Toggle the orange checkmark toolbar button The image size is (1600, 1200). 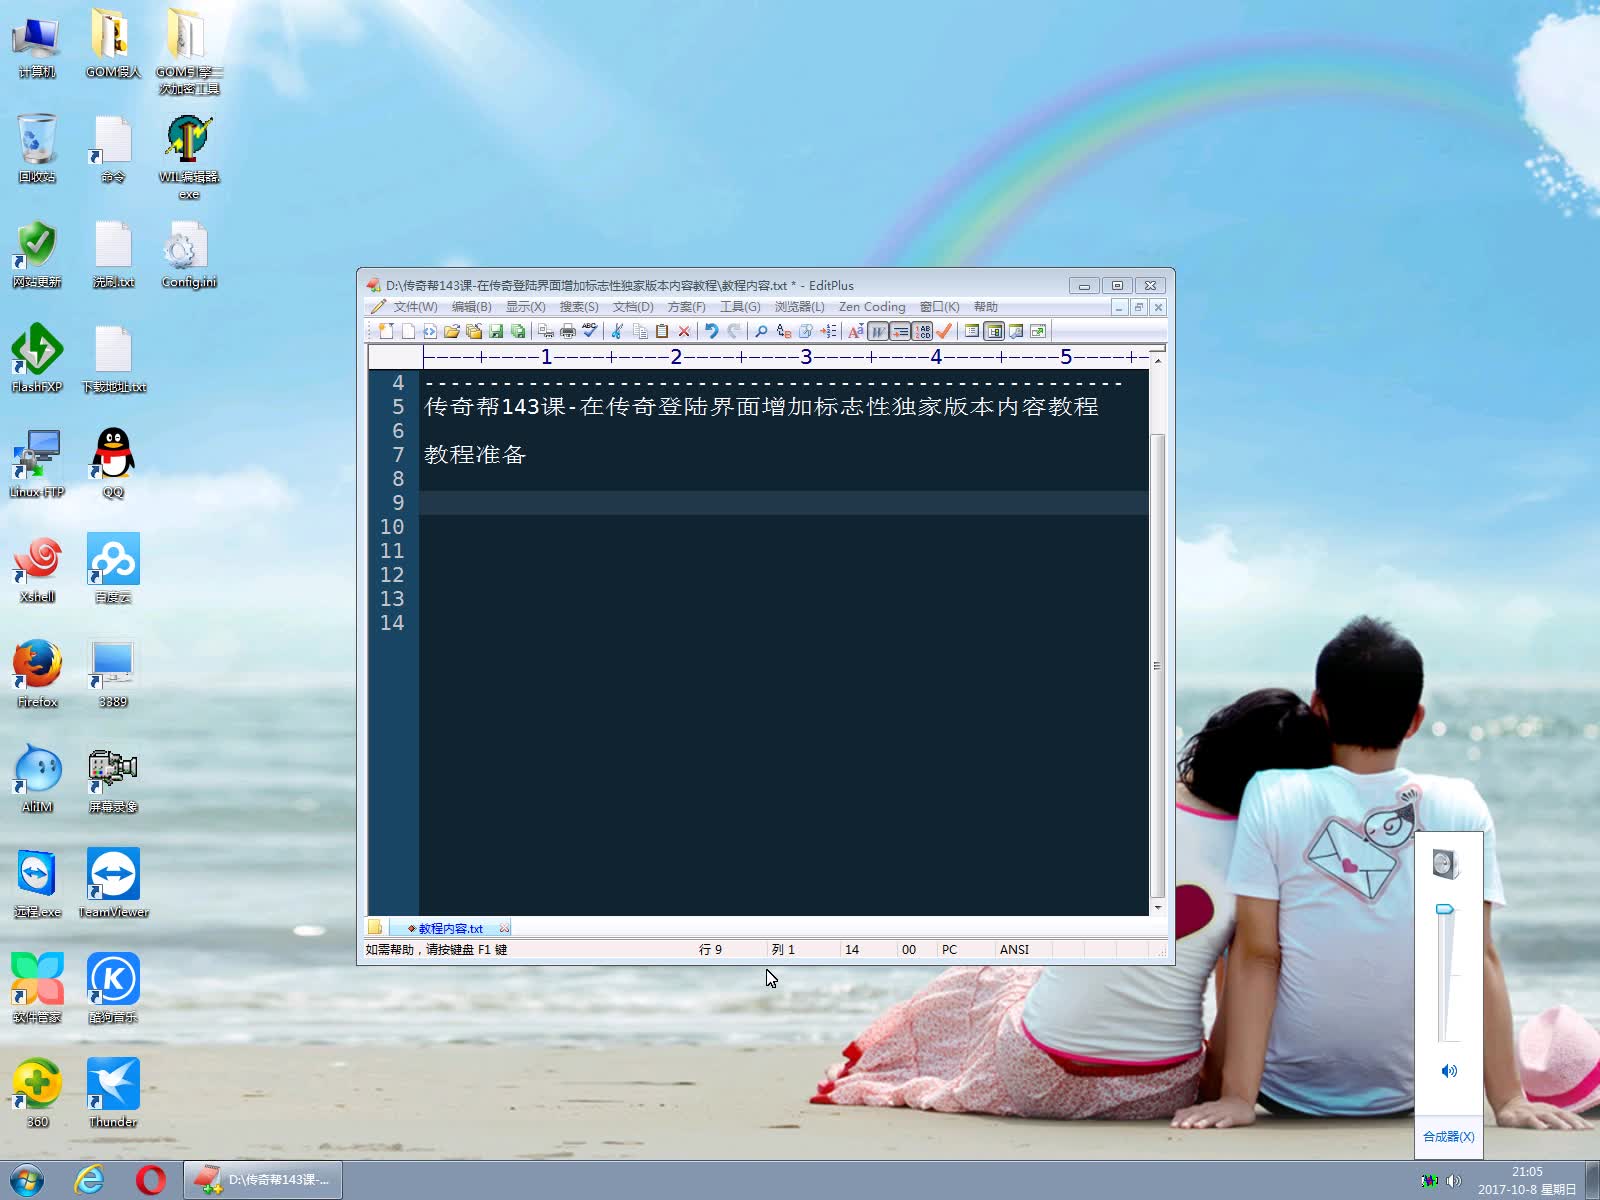tap(944, 331)
